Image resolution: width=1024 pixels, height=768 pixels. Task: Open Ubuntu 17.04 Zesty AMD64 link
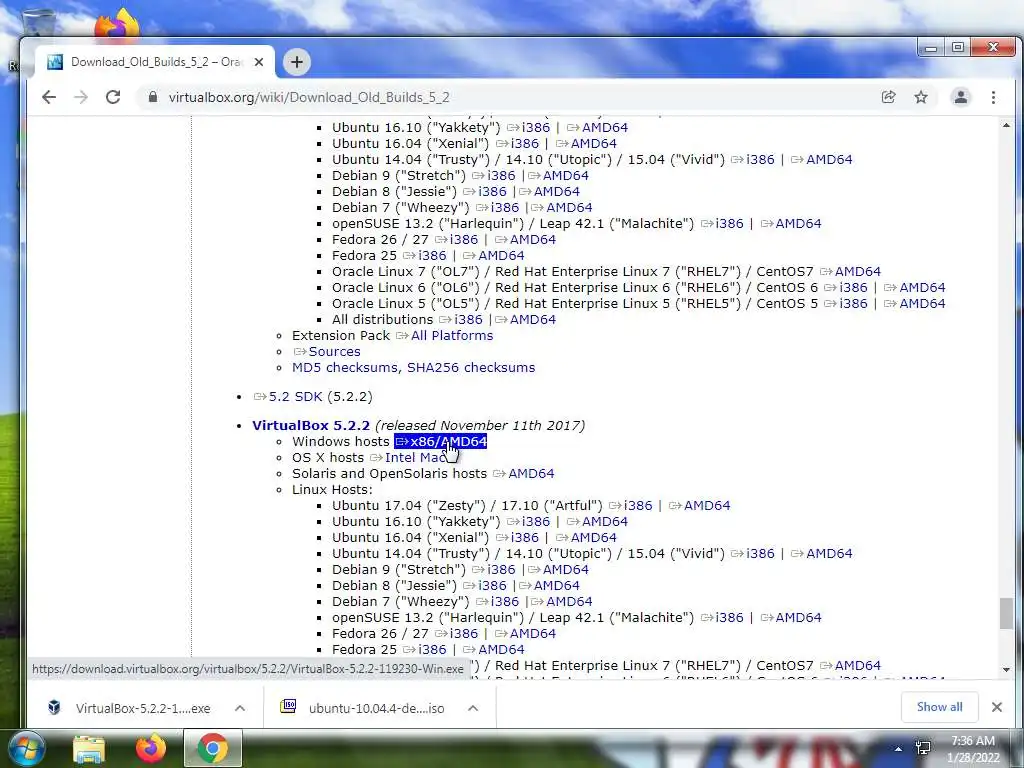coord(700,505)
